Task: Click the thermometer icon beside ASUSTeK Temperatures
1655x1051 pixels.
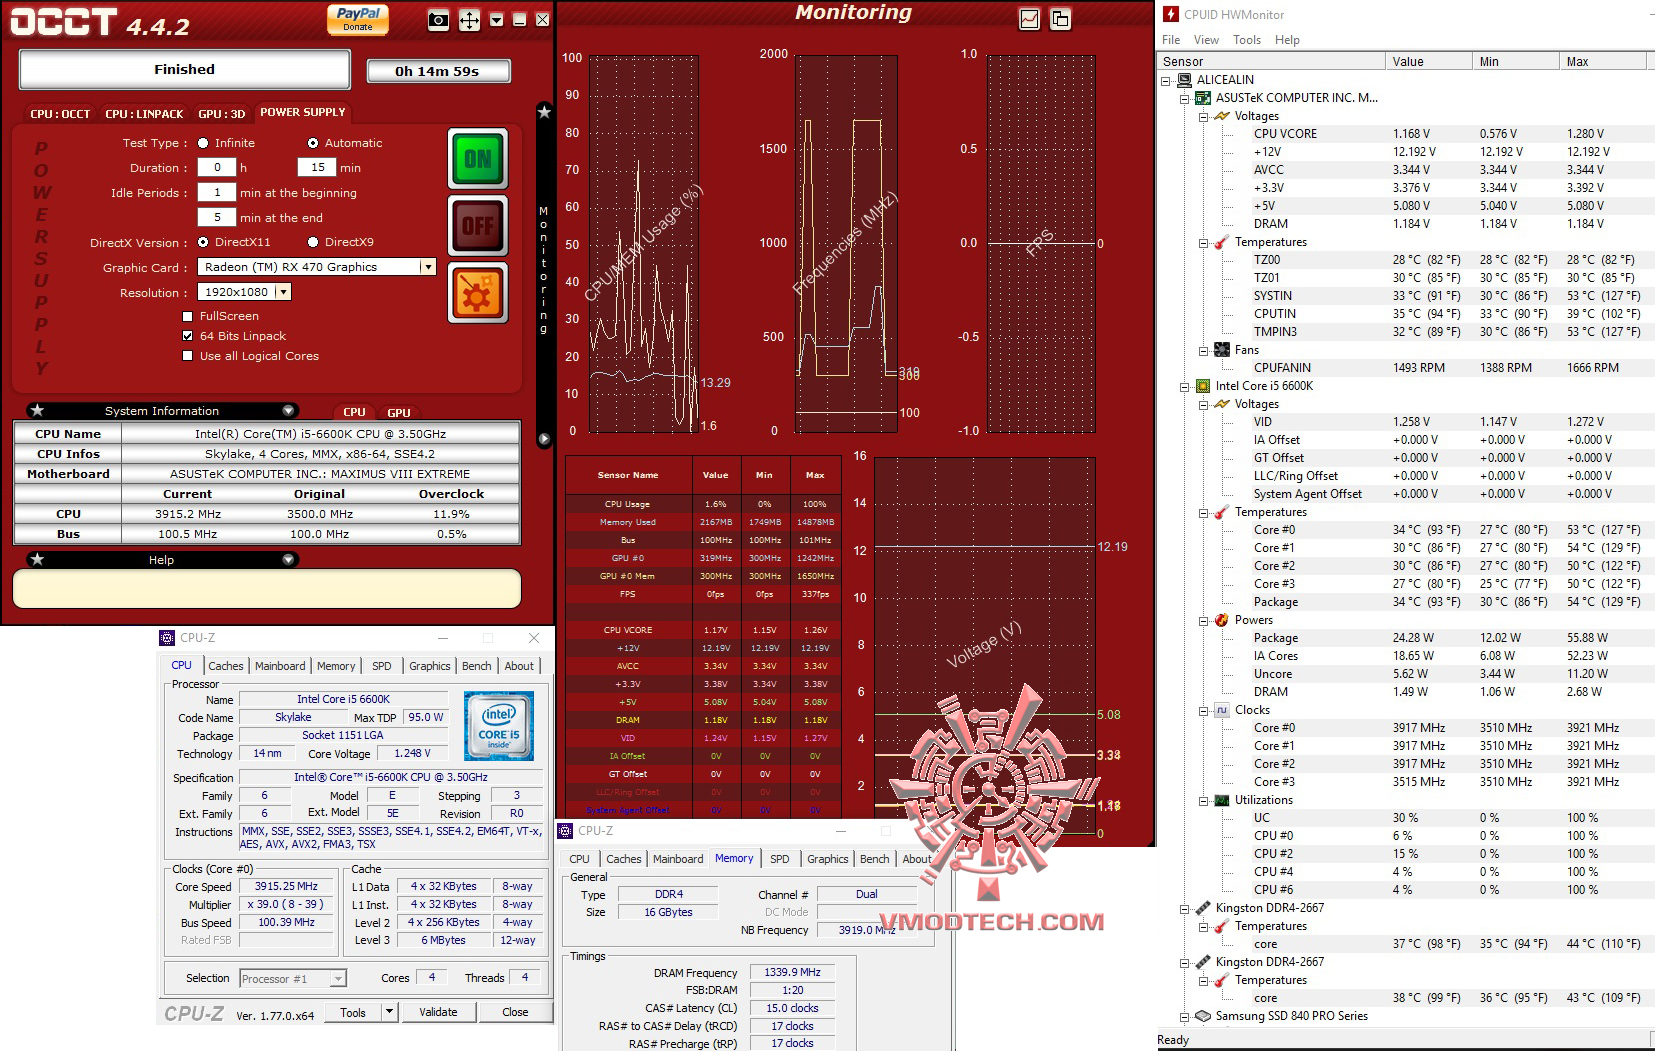Action: click(1222, 242)
